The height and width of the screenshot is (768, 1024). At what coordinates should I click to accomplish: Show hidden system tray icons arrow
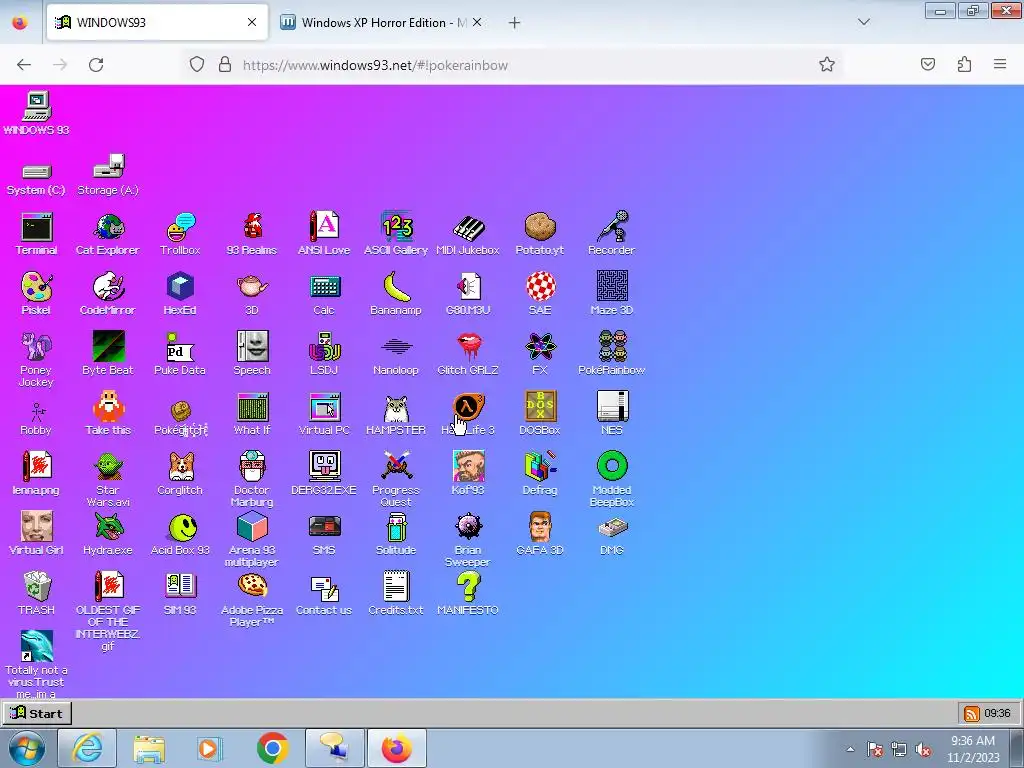pos(850,749)
